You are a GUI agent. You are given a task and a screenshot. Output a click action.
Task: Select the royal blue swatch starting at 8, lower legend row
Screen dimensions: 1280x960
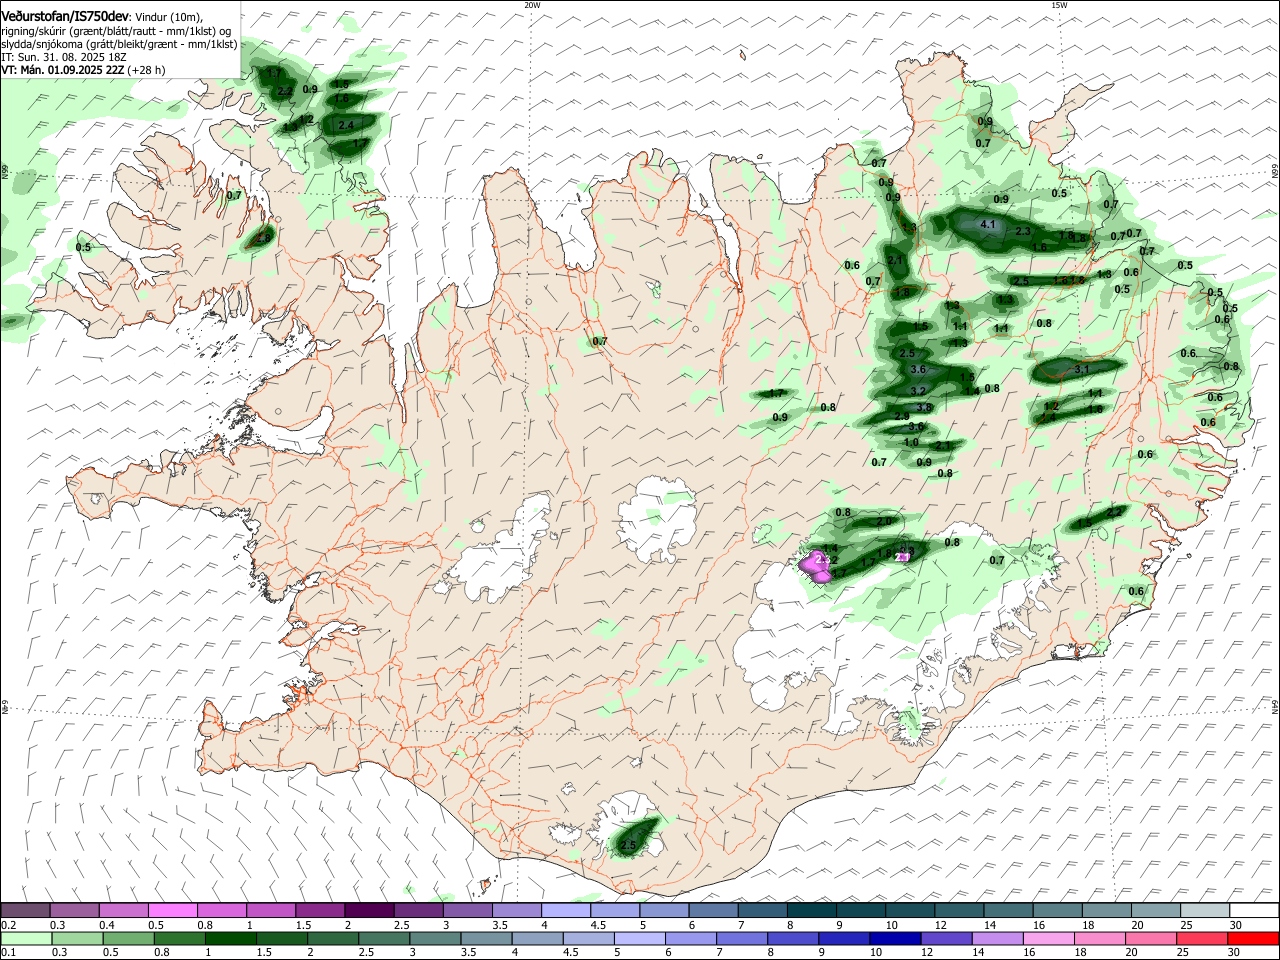(793, 938)
